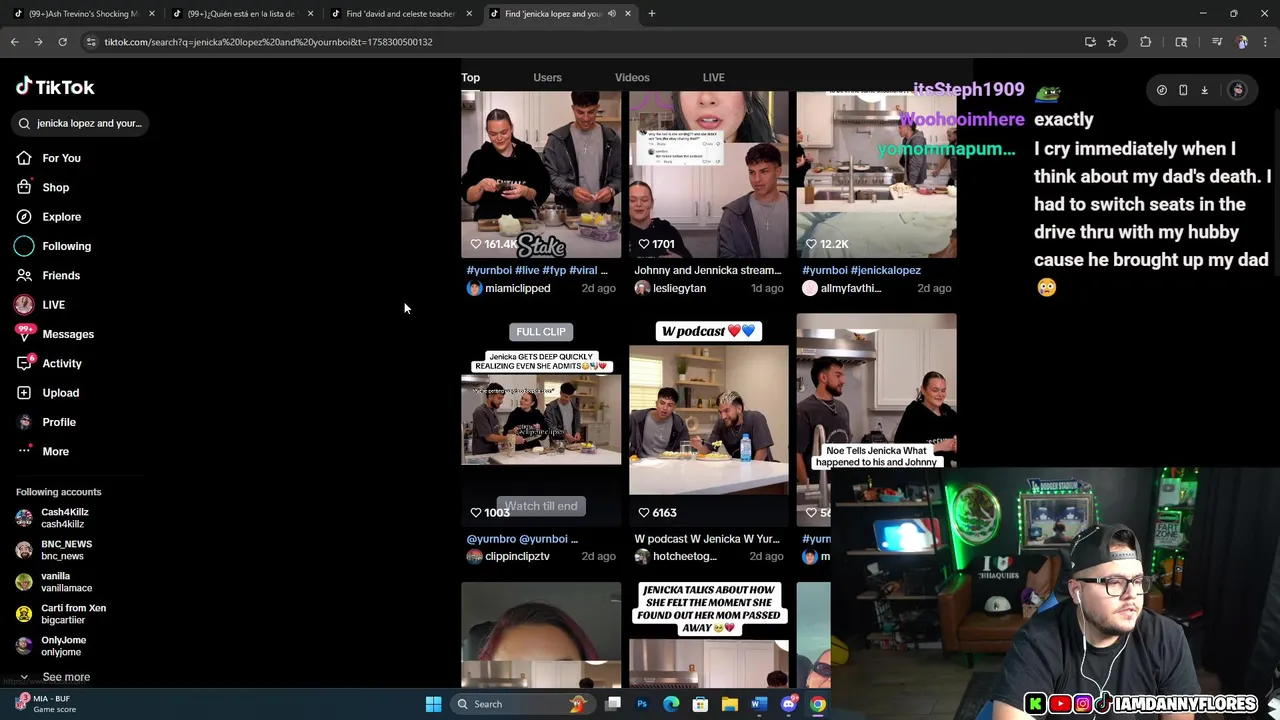Open the More menu in sidebar
Screen dimensions: 1280x720
click(x=42, y=451)
